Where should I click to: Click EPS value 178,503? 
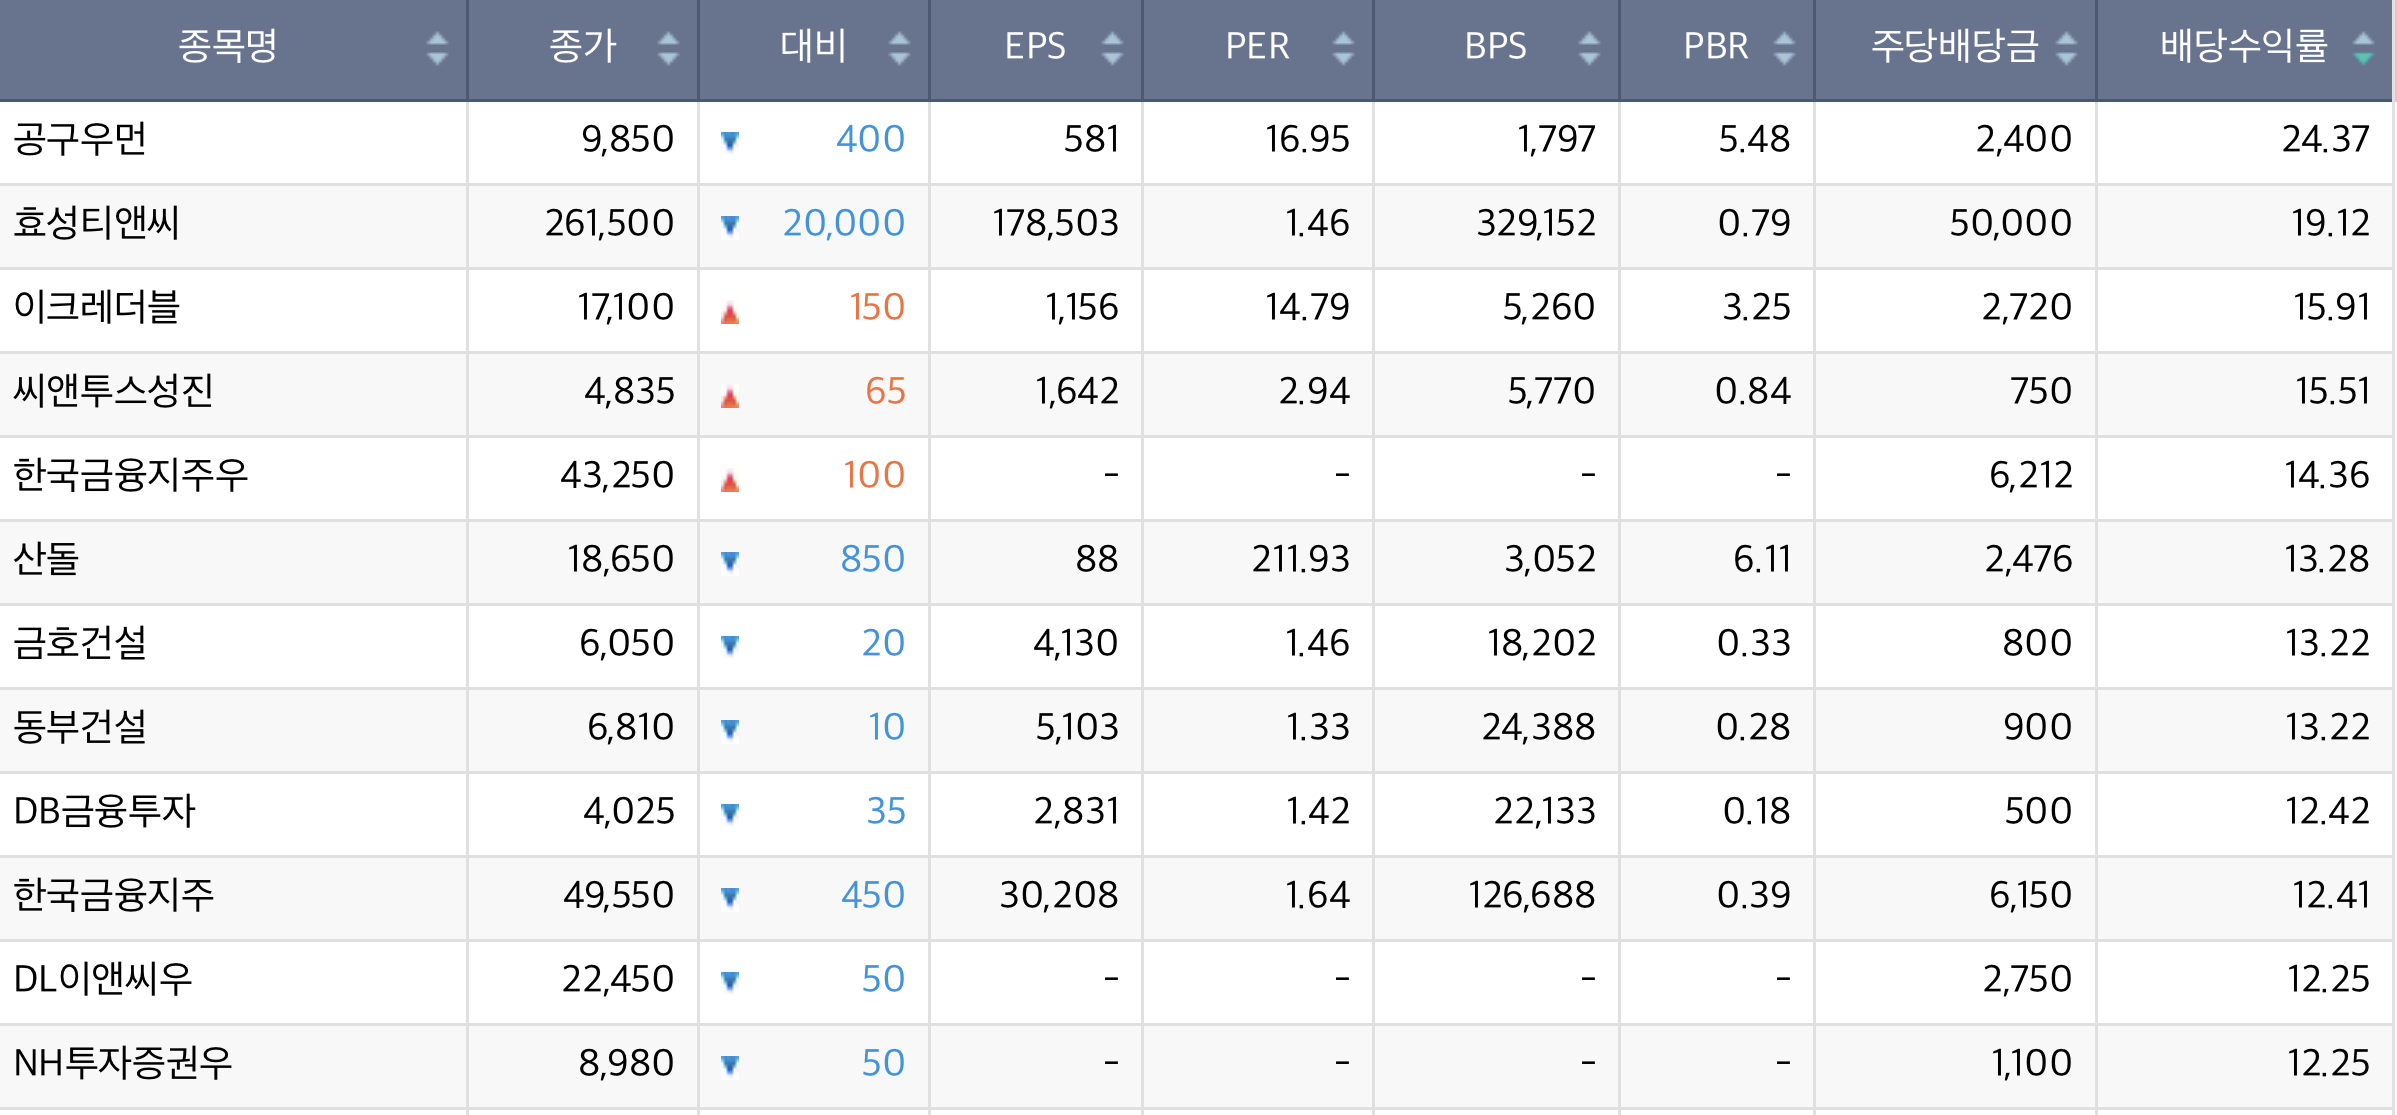1055,223
